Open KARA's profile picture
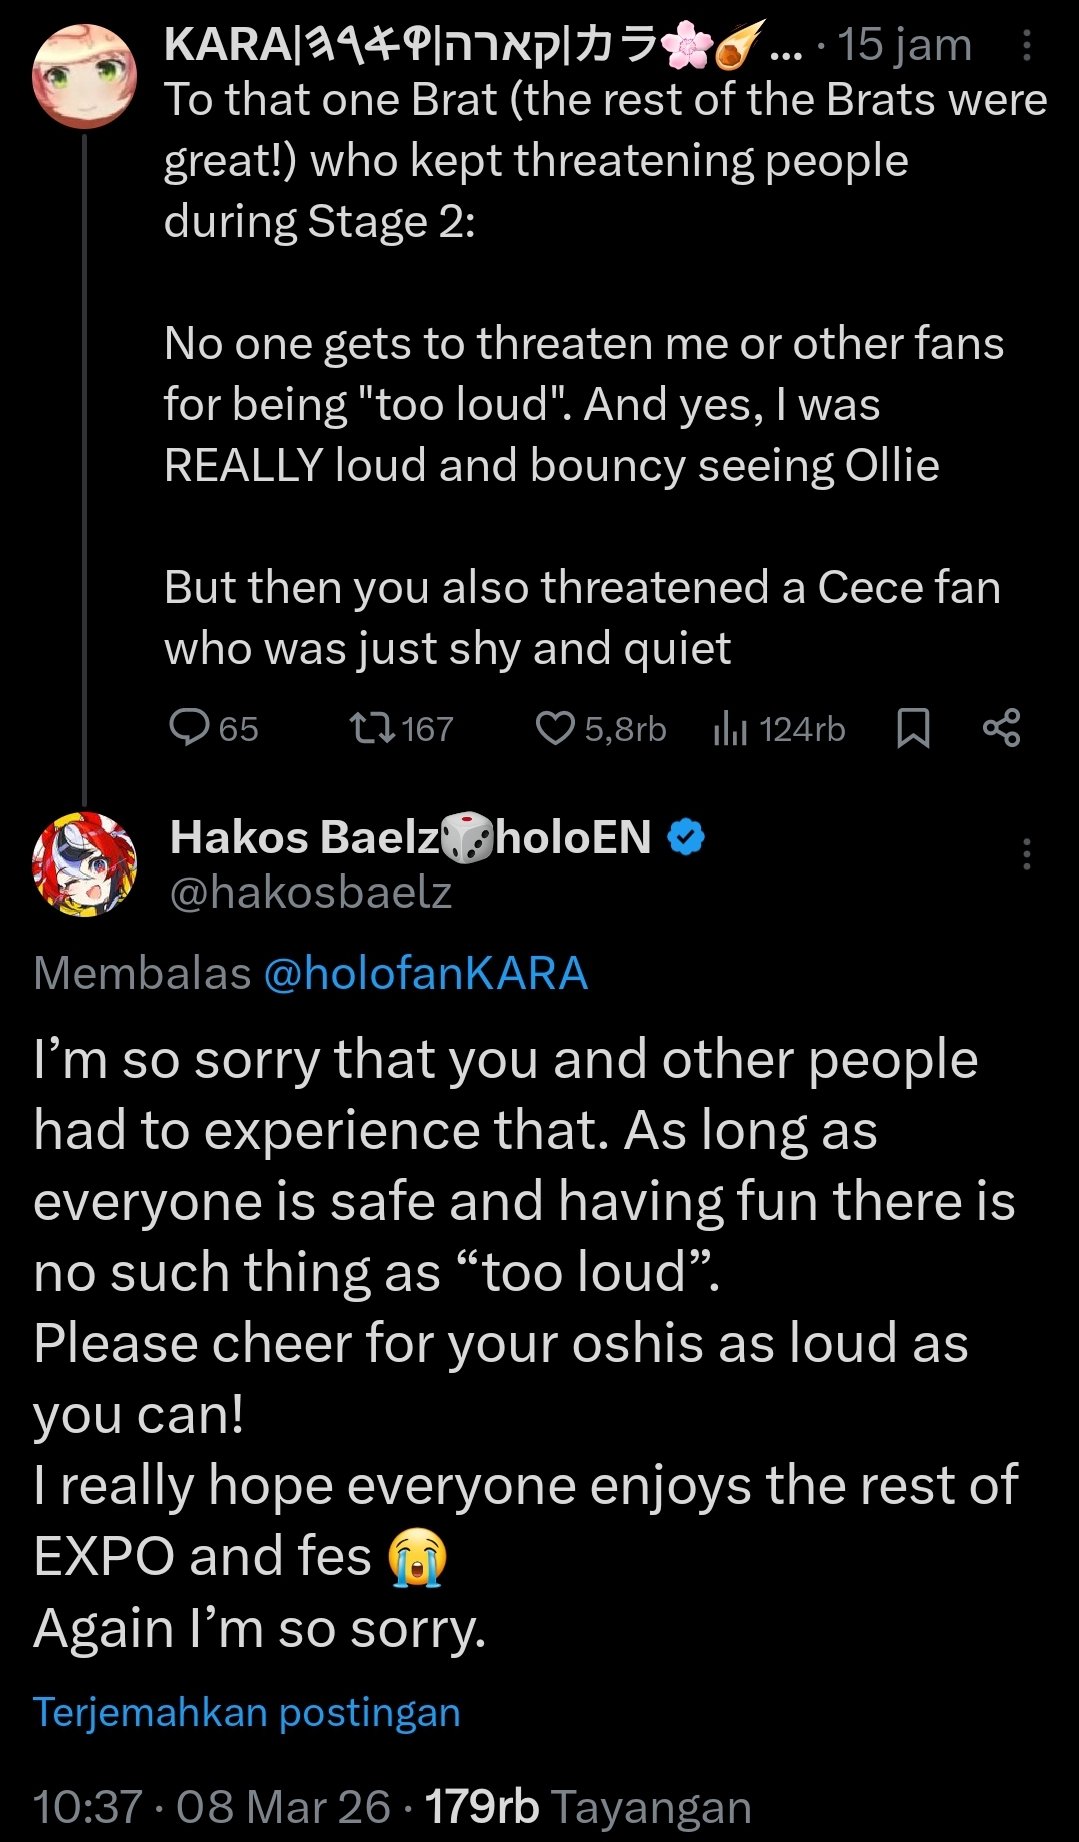Viewport: 1079px width, 1842px height. (84, 77)
